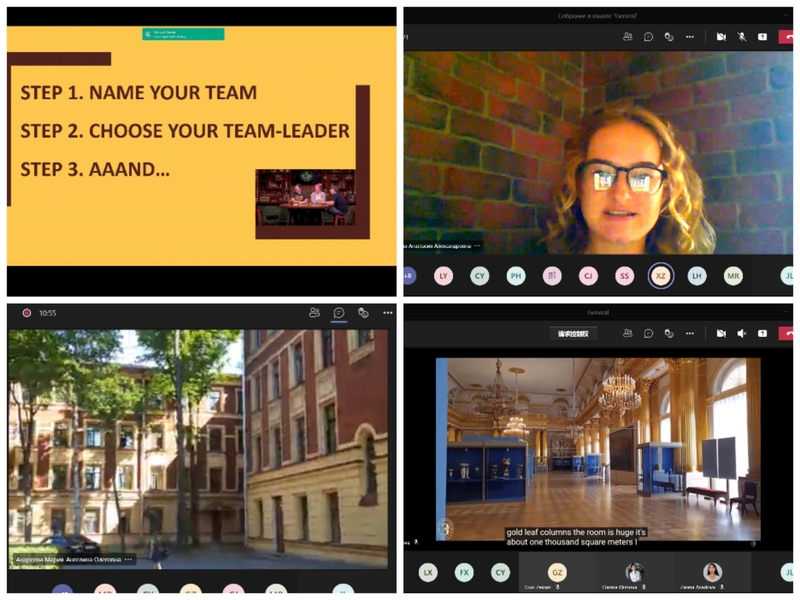Viewport: 800px width, 600px height.
Task: Unmute microphone in the top-right meeting
Action: point(742,36)
